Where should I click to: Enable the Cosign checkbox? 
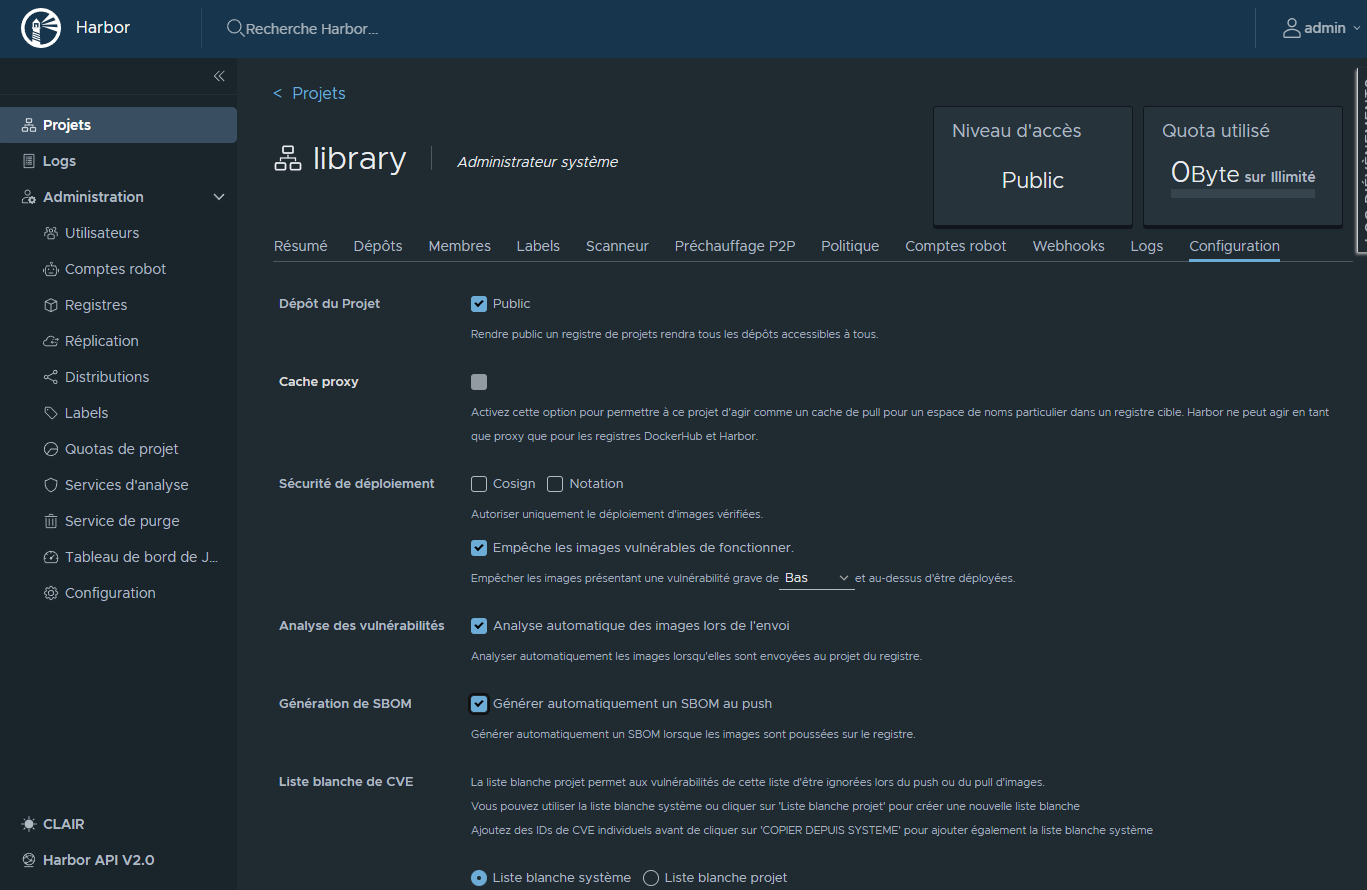479,484
